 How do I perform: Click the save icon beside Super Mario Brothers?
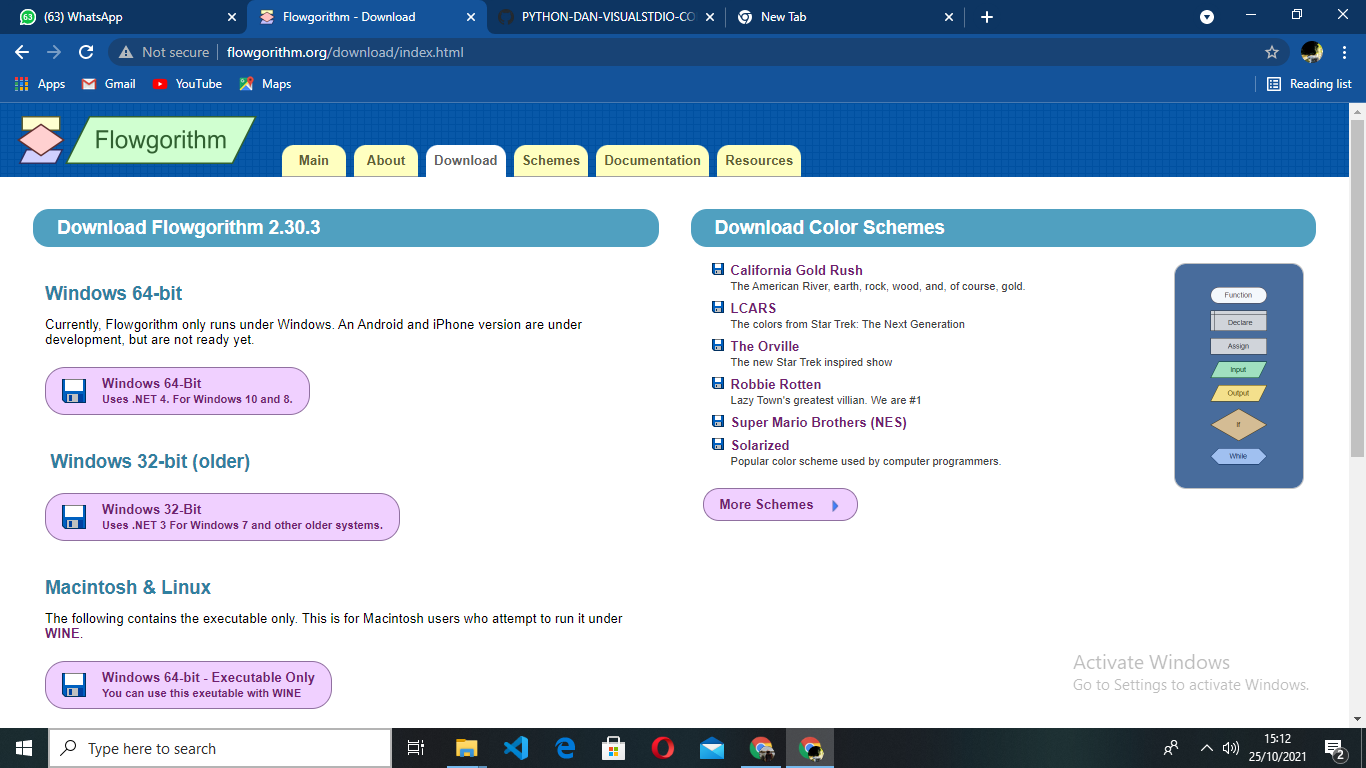click(718, 420)
